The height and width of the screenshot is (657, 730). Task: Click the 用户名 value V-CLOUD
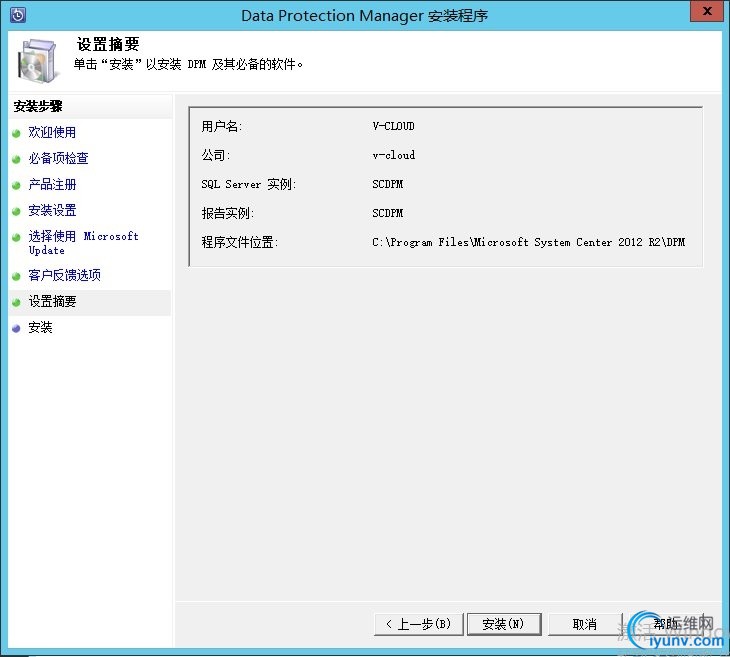393,126
